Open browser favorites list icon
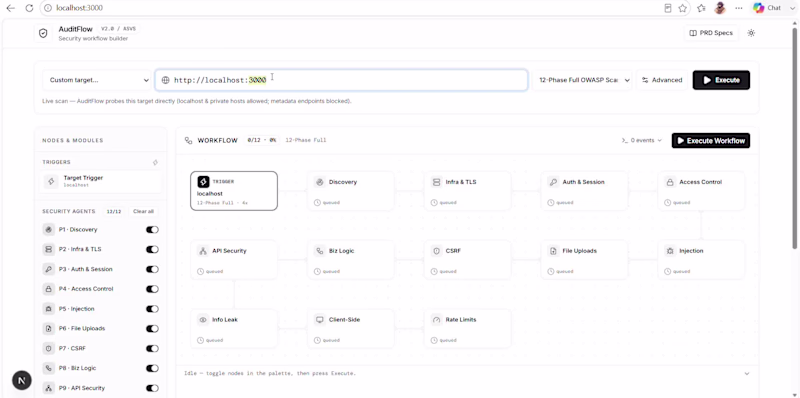This screenshot has width=800, height=398. coord(702,8)
